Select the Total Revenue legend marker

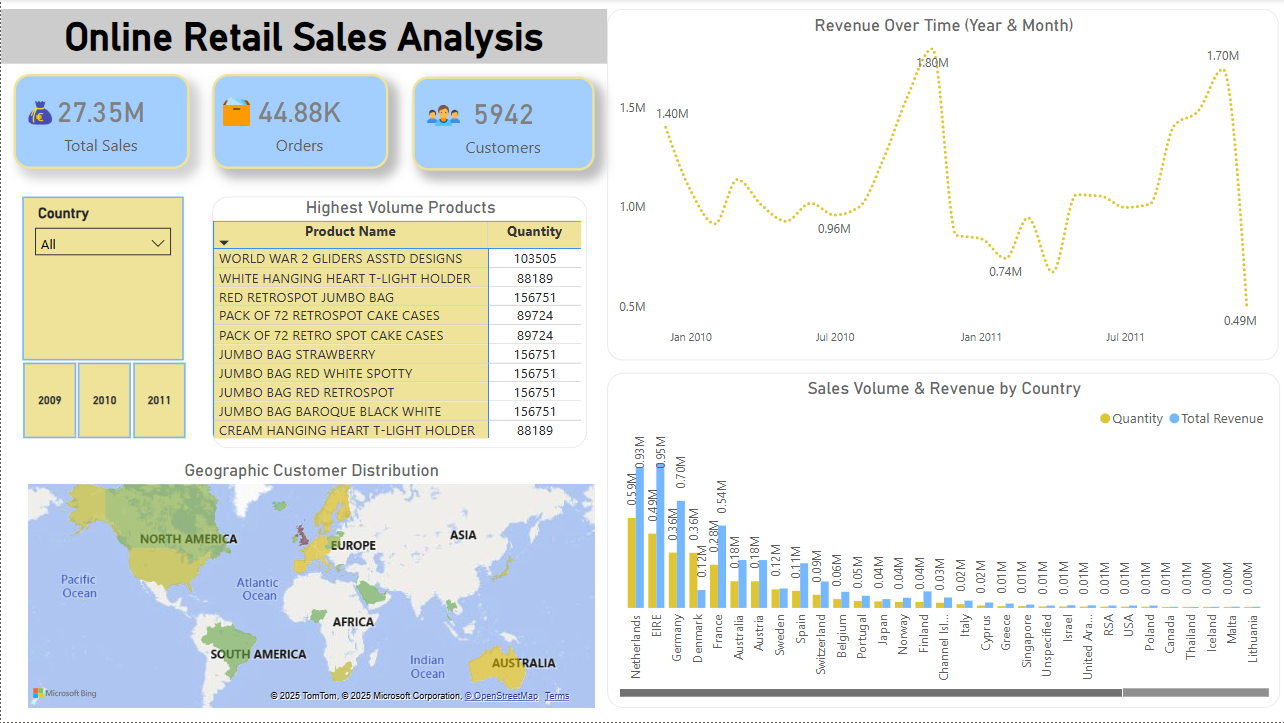[x=1177, y=418]
